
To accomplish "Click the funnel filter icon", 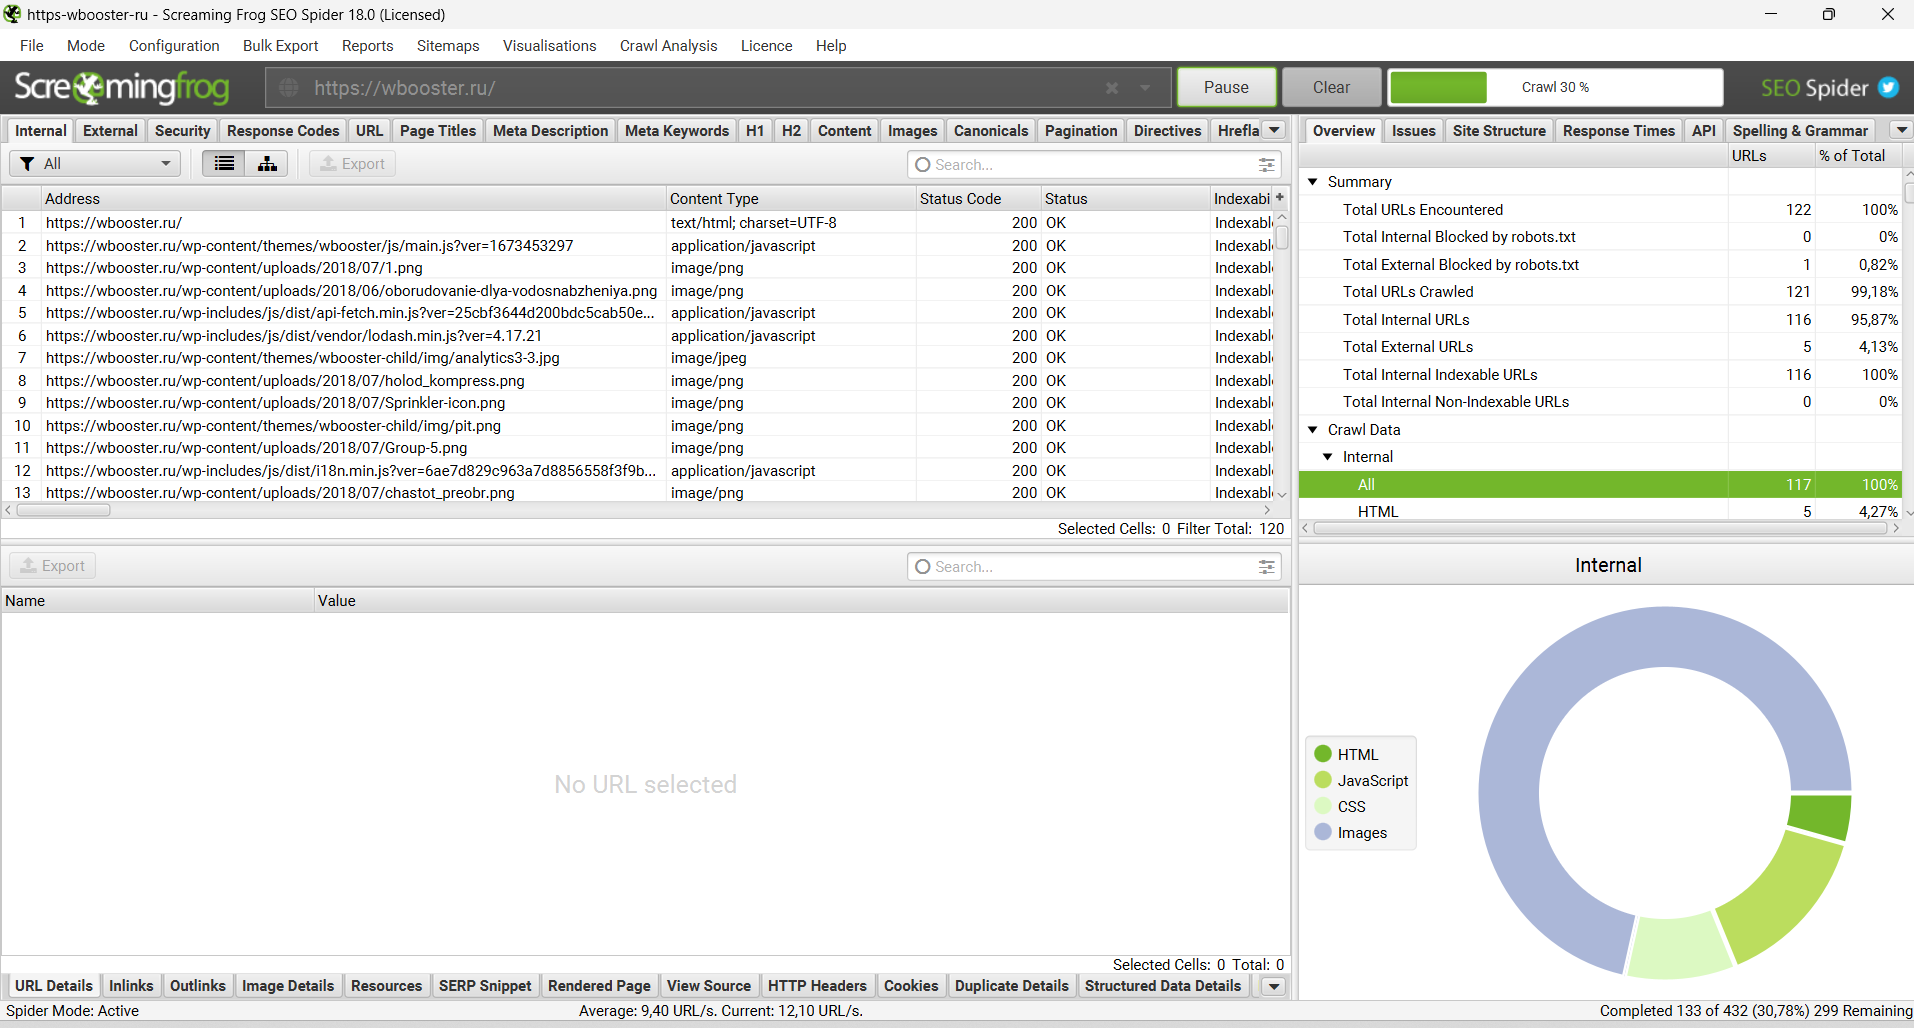I will click(27, 164).
